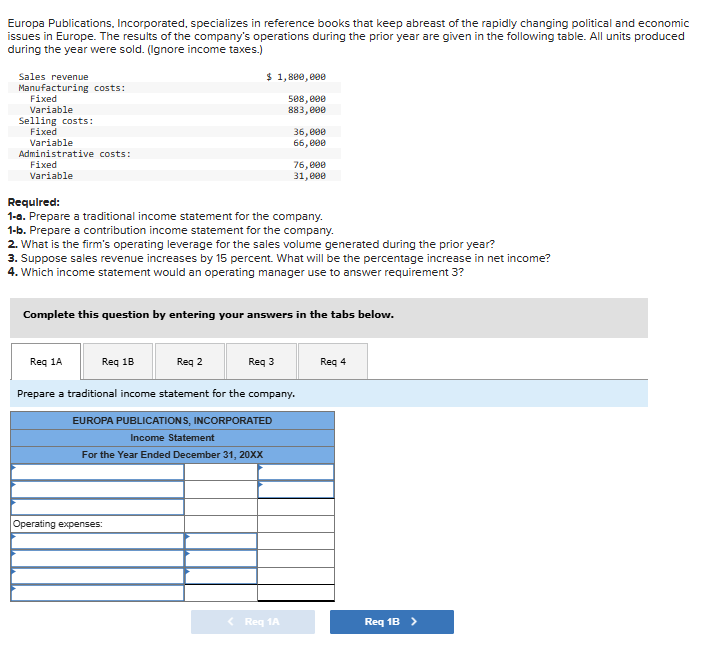Click requirement 1-a about traditional income statement
The image size is (708, 647).
point(165,216)
